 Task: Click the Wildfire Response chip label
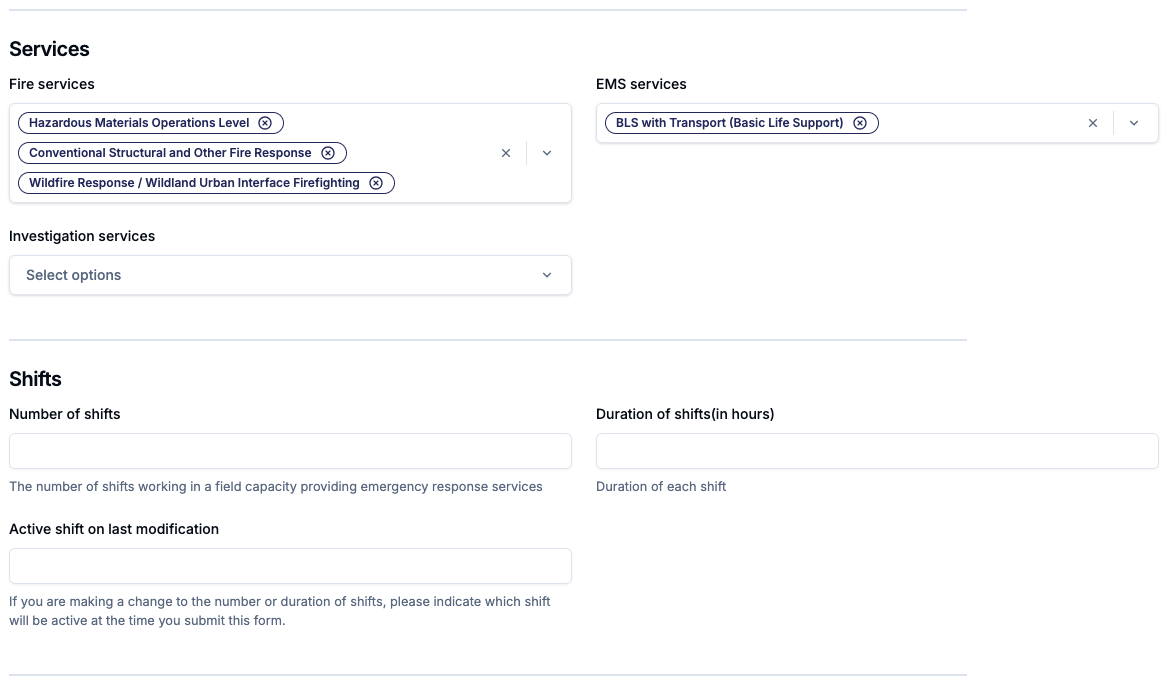coord(194,183)
